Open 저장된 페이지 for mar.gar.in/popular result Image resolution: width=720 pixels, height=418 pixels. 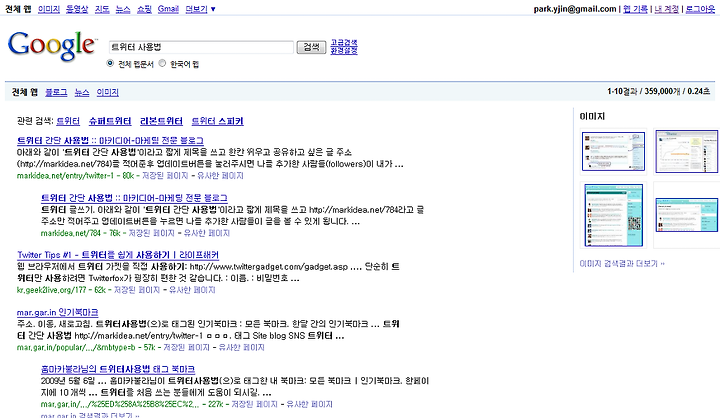(x=186, y=347)
